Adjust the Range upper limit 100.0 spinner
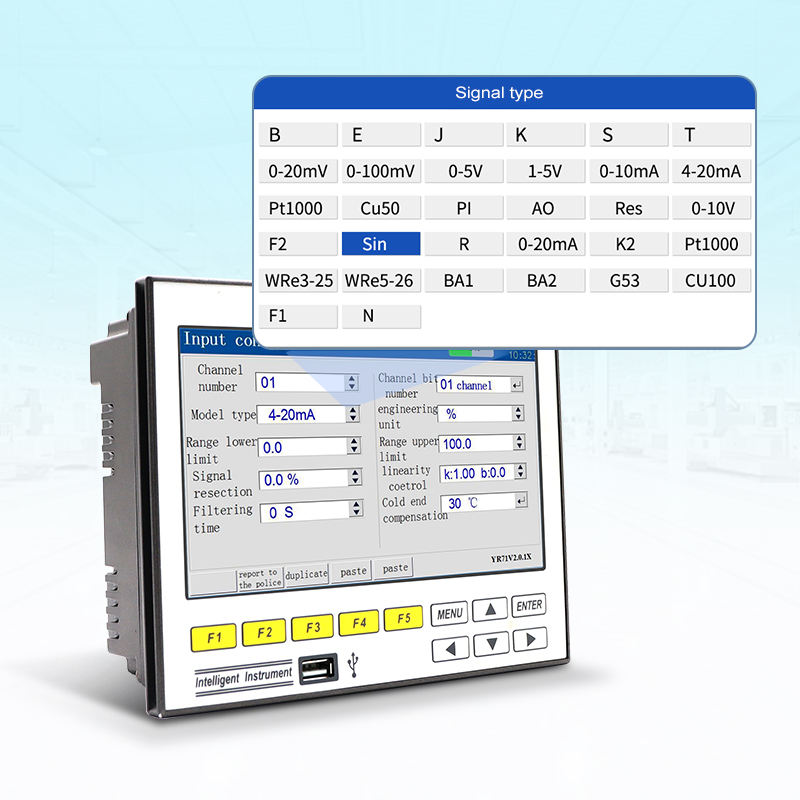Image resolution: width=800 pixels, height=800 pixels. (x=519, y=442)
